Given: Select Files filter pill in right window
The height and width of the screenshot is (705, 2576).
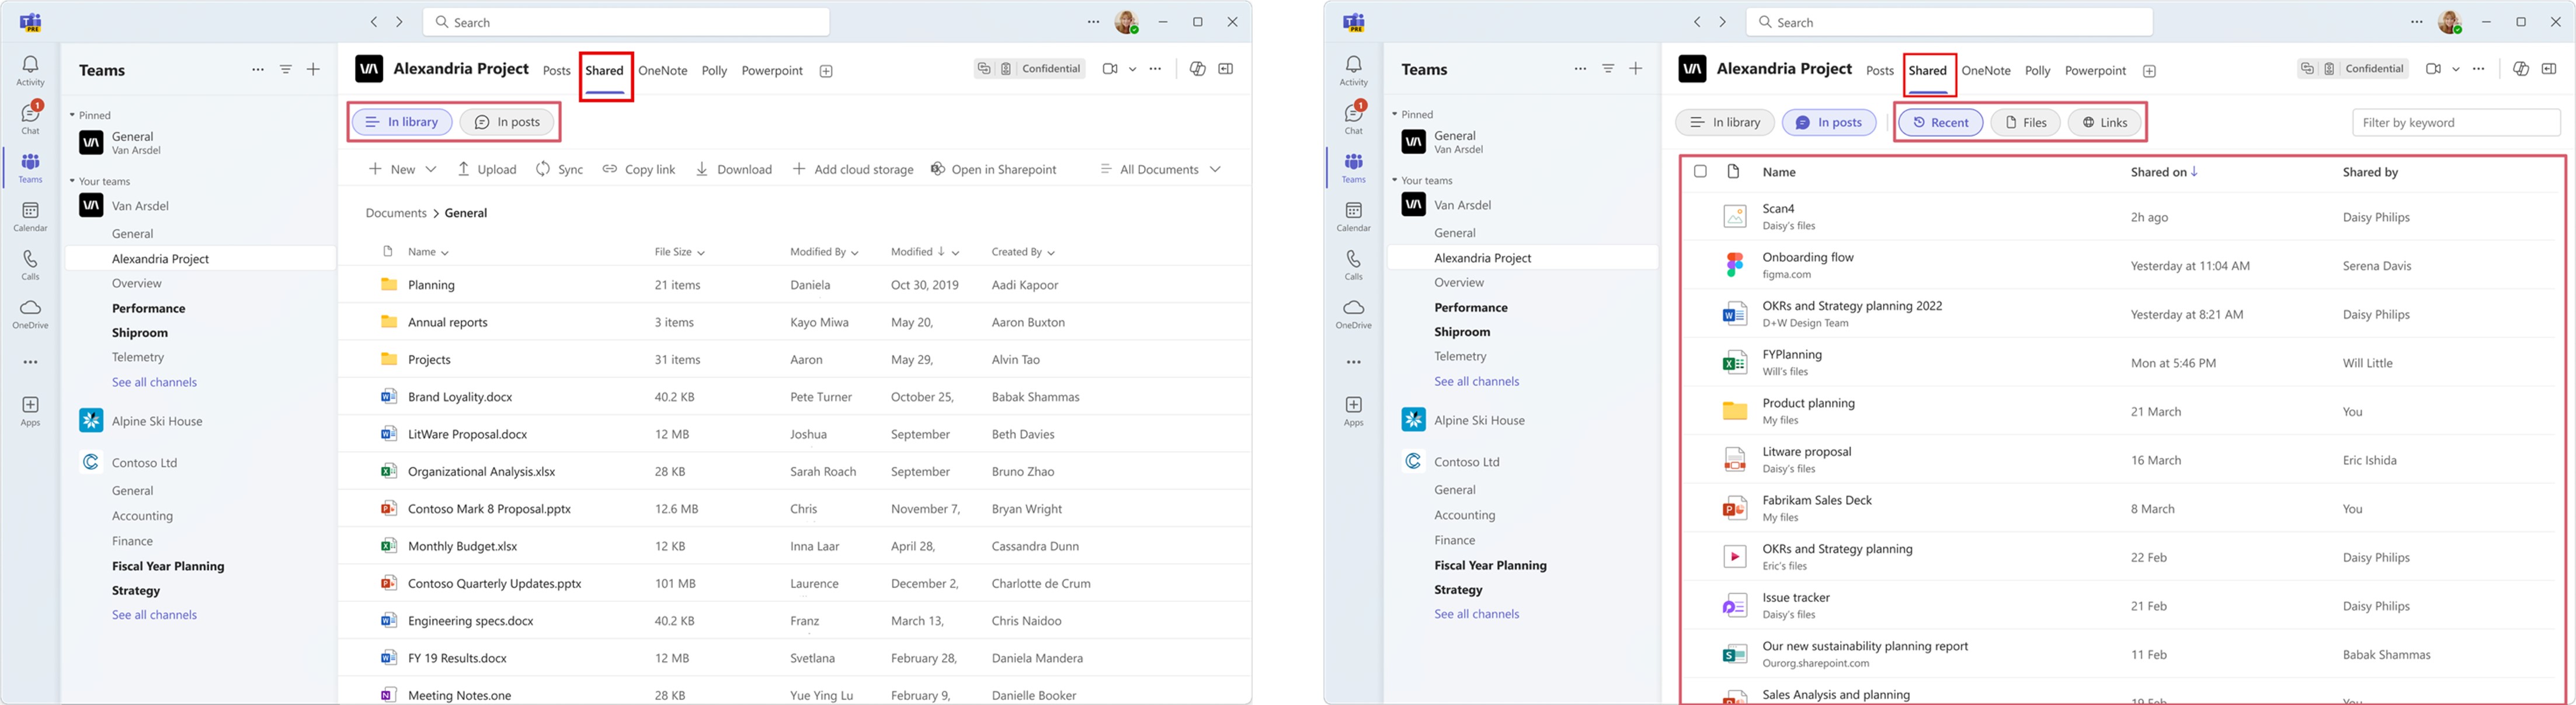Looking at the screenshot, I should (2025, 122).
